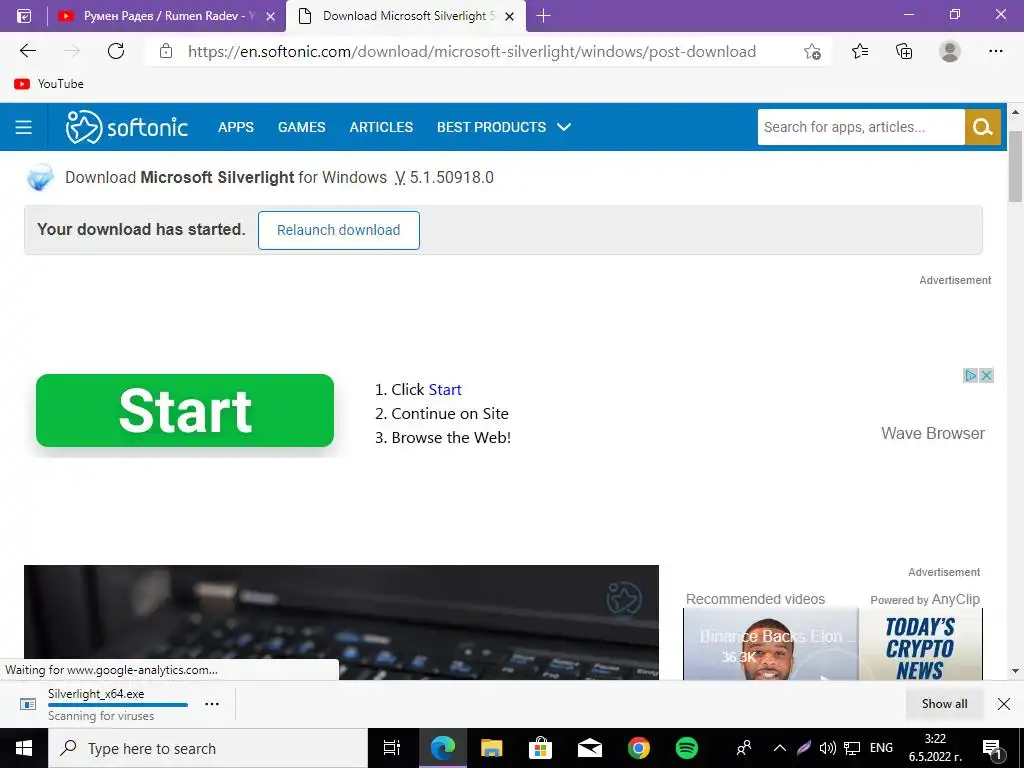
Task: Close the Download Microsoft Silverlight tab
Action: pyautogui.click(x=510, y=16)
